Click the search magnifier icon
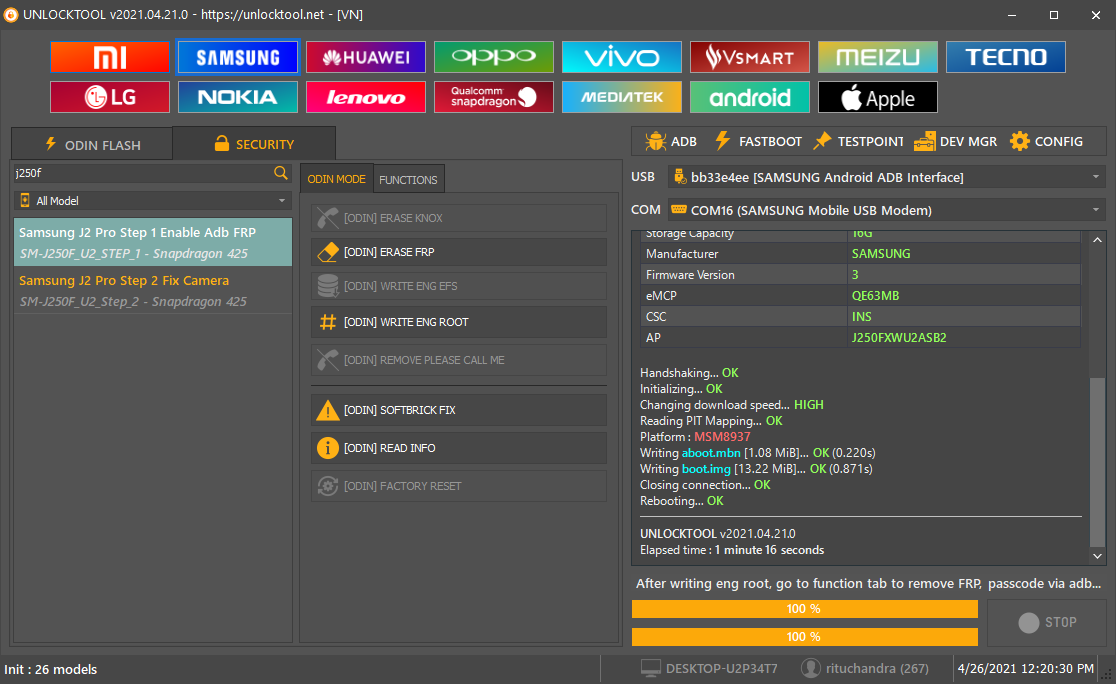1116x684 pixels. (281, 172)
